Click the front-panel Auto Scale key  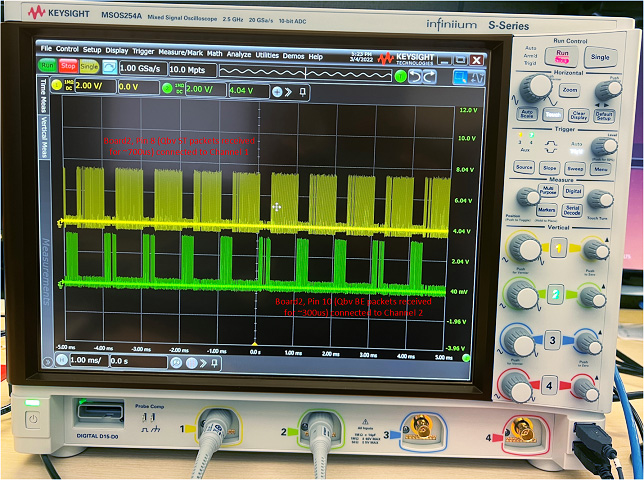coord(527,113)
